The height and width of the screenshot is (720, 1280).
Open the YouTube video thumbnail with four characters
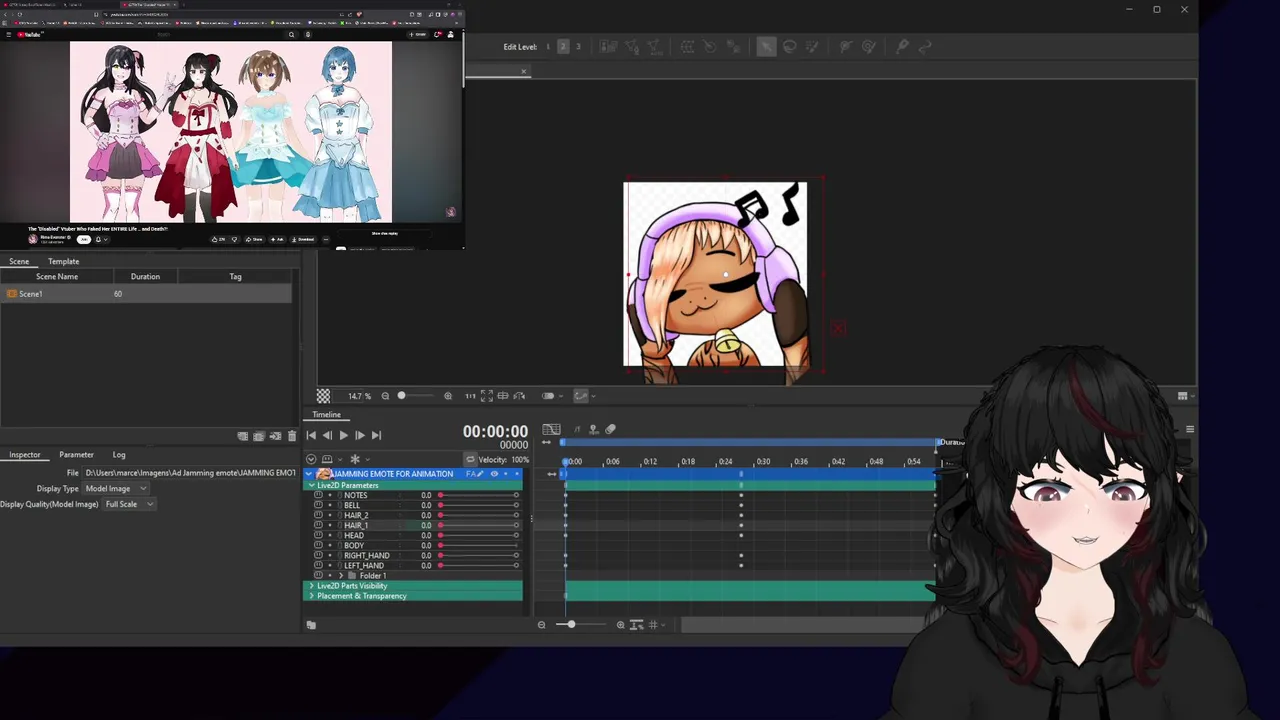[231, 131]
